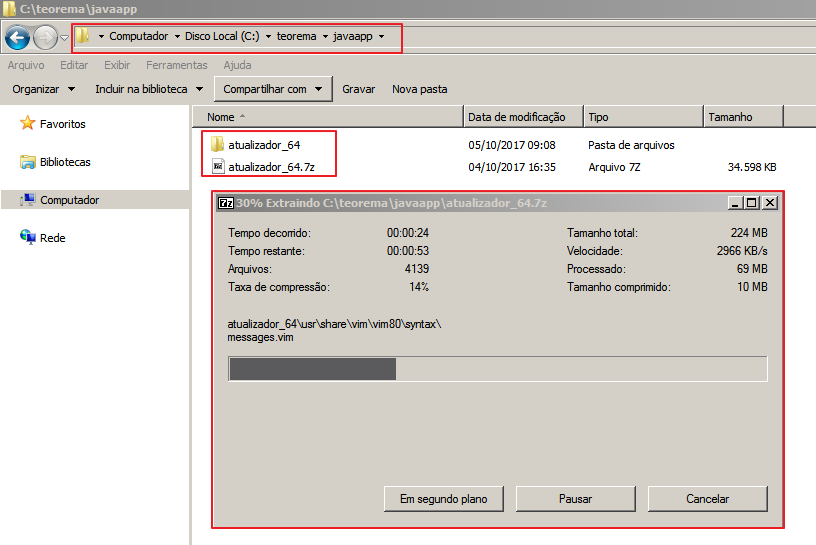Click date 05/10/2017 09:08
The width and height of the screenshot is (816, 545).
point(512,145)
